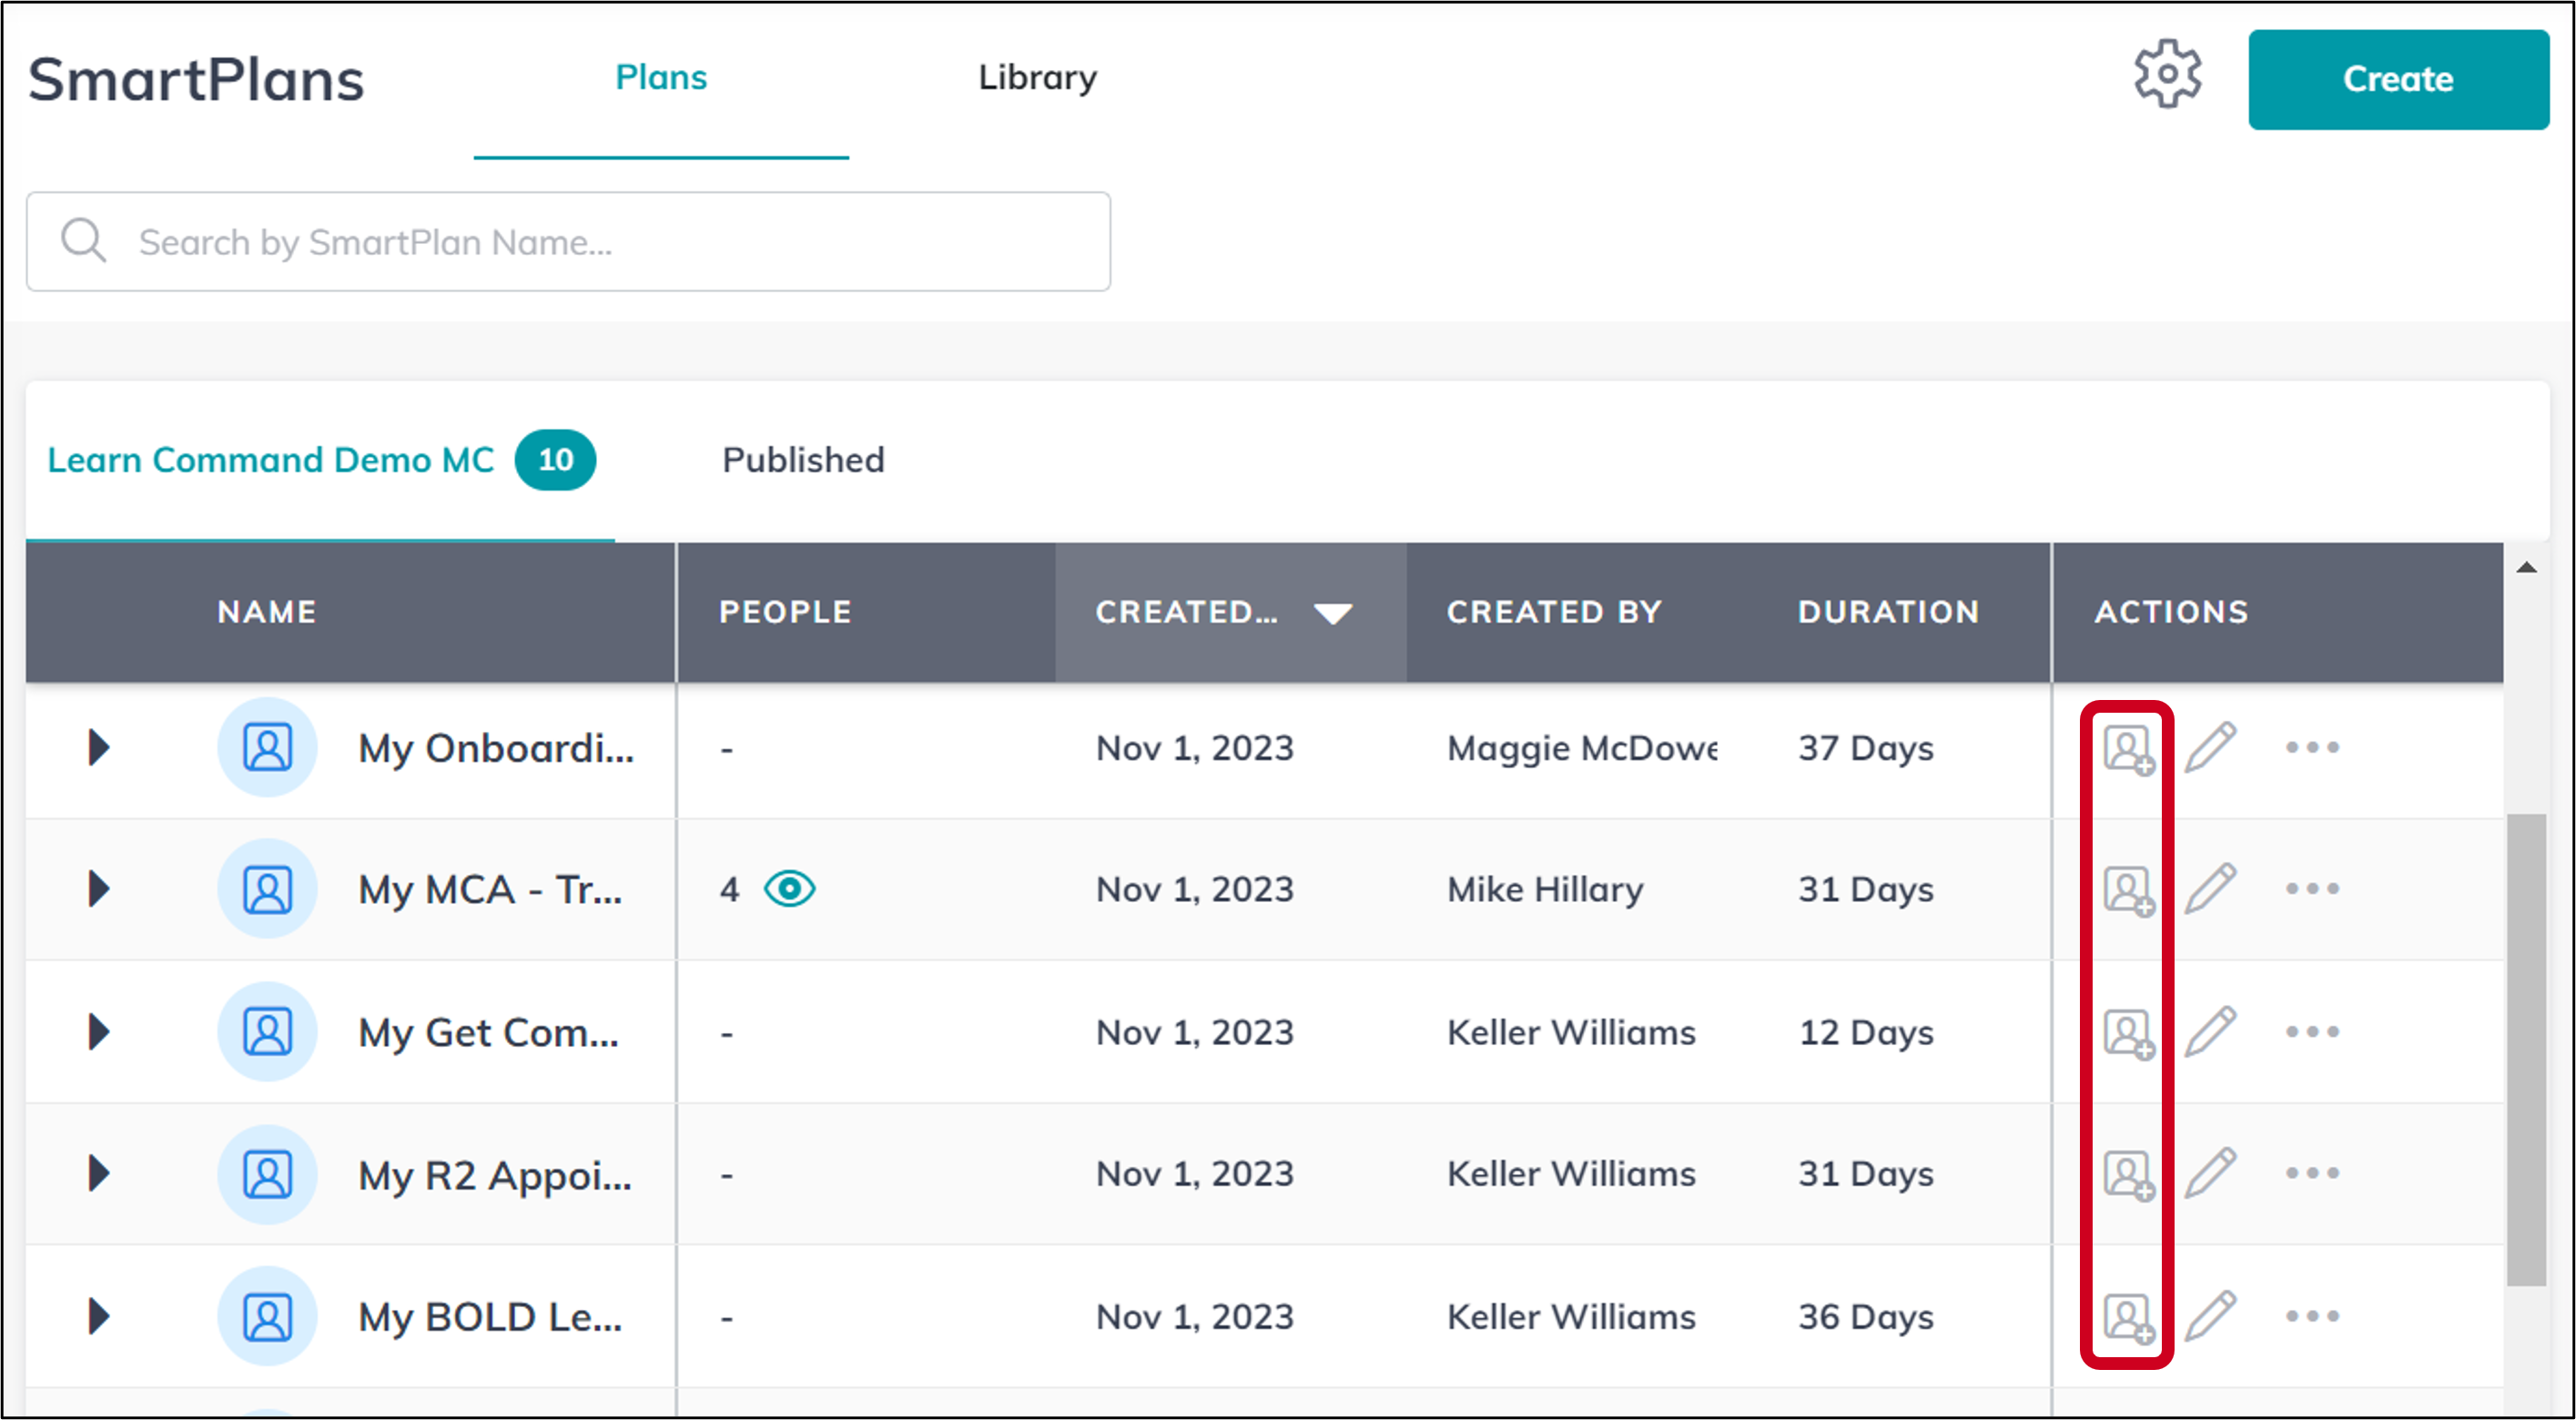2576x1420 pixels.
Task: Open the My R2 Appoi... plan name
Action: [495, 1176]
